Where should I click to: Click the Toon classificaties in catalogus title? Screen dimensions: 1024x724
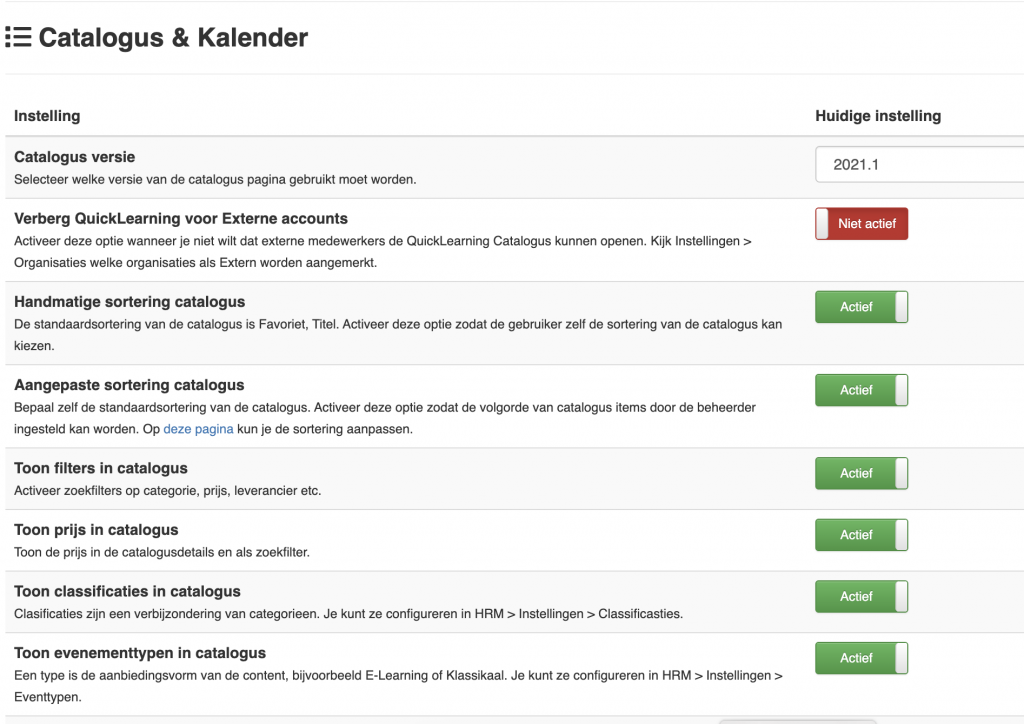[127, 591]
